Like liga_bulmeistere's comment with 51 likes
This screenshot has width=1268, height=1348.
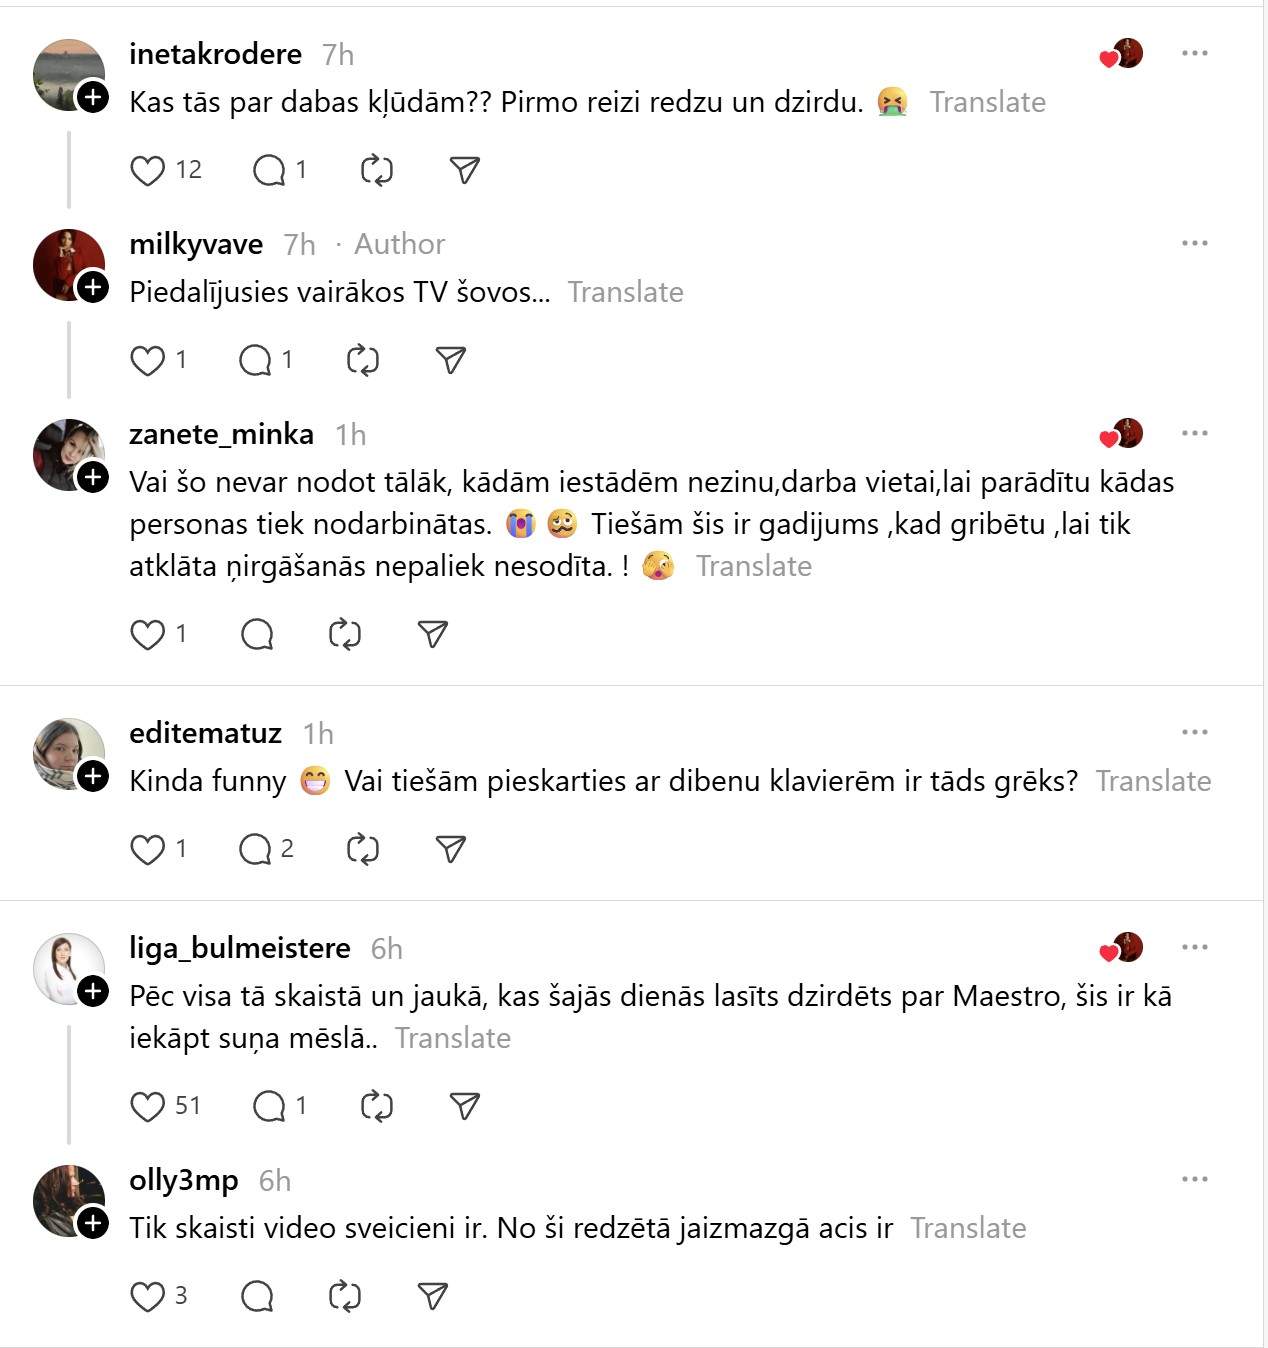click(x=148, y=1106)
